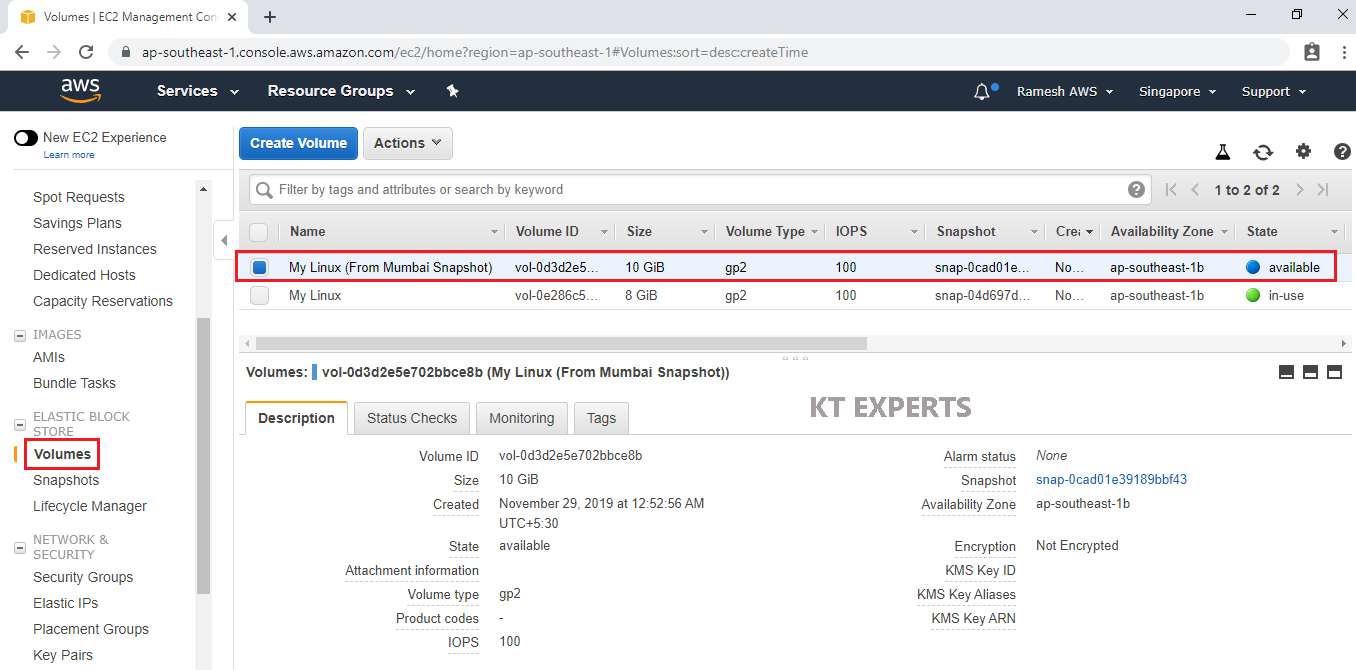Open Name column filter arrow

point(494,232)
